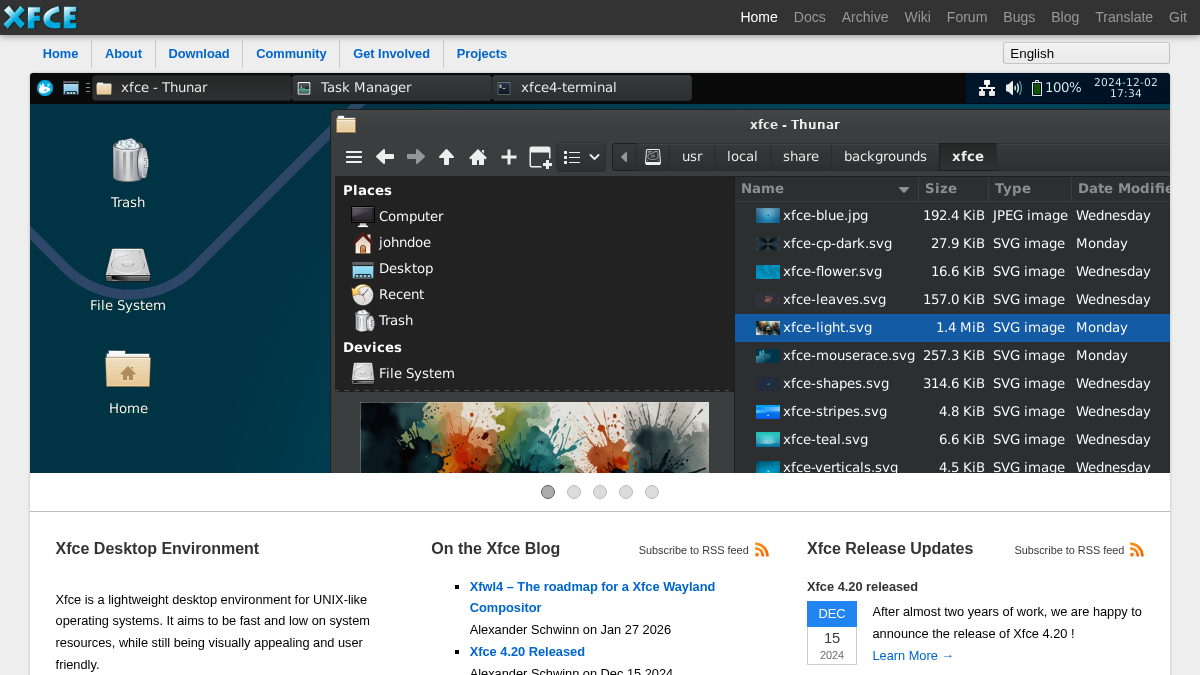Click the Xfce mouse logo in the site header

(x=40, y=17)
